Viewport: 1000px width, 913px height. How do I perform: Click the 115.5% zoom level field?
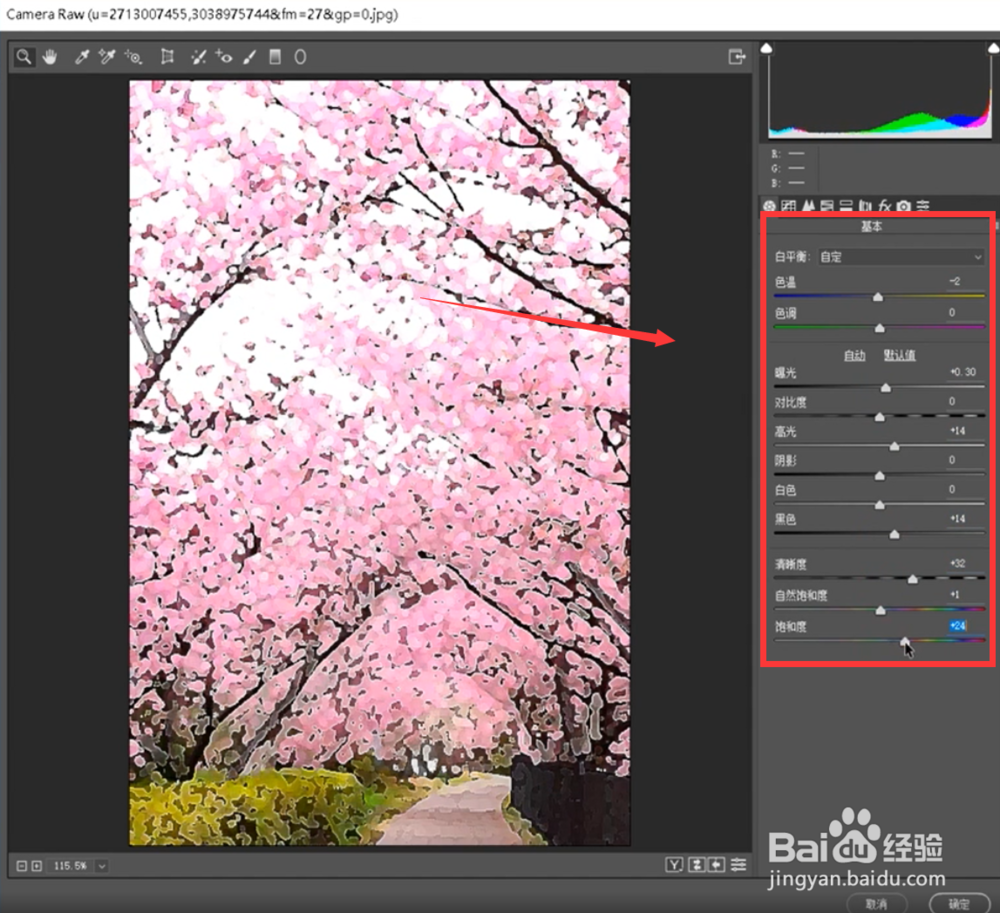pyautogui.click(x=70, y=866)
